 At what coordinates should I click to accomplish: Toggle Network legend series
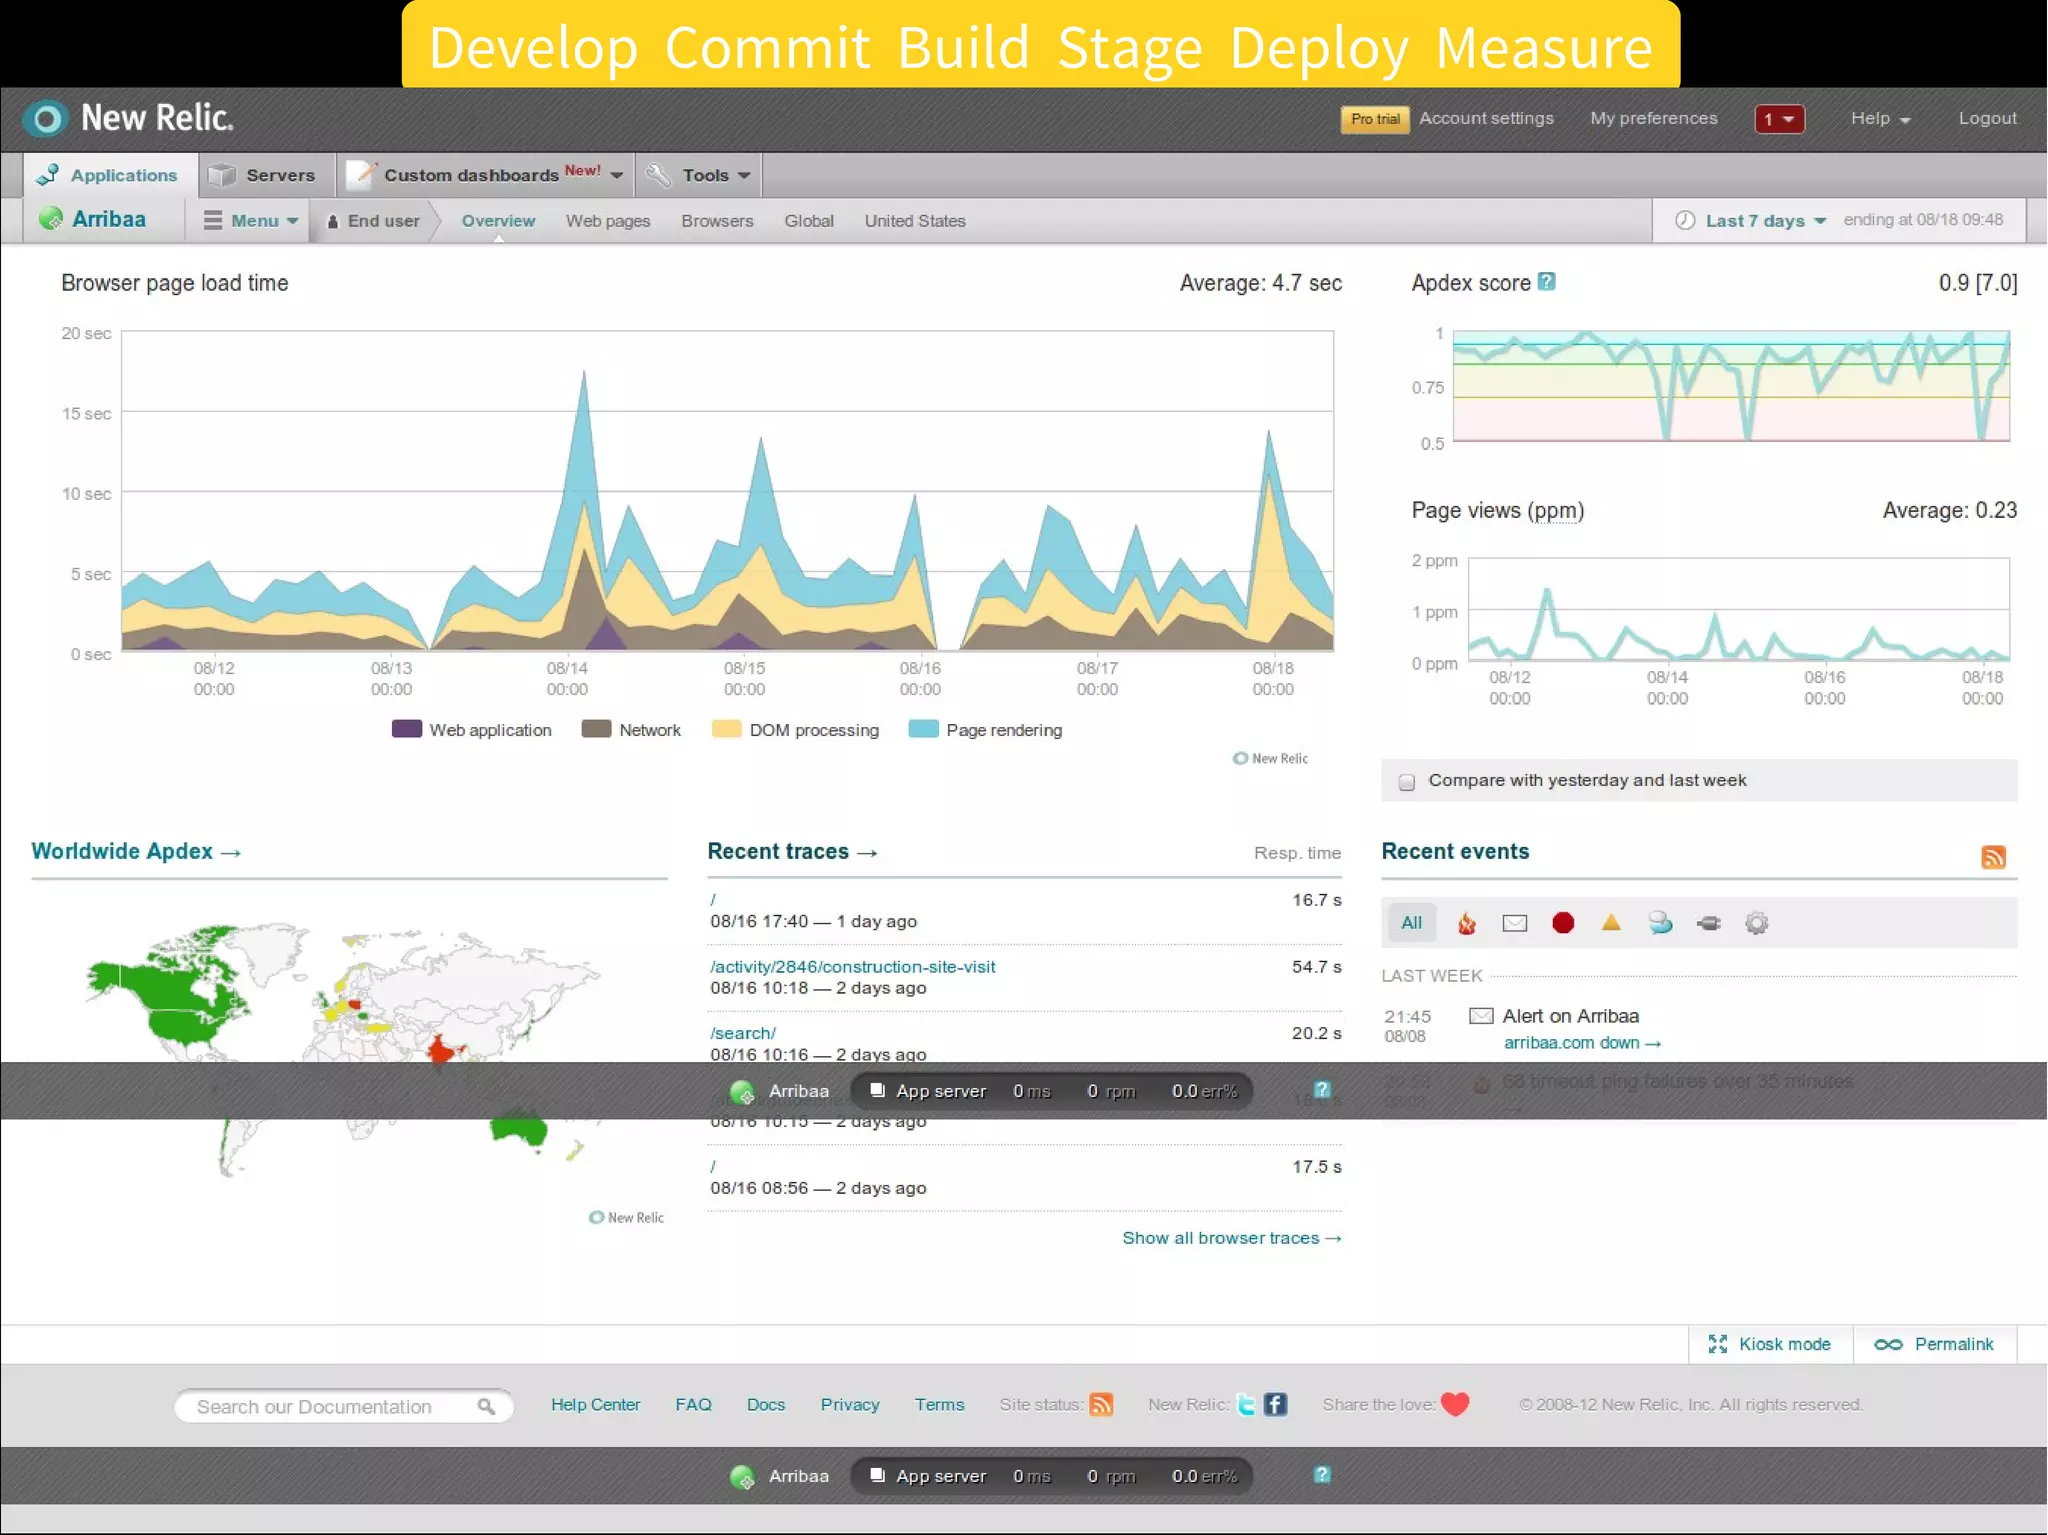pyautogui.click(x=631, y=730)
